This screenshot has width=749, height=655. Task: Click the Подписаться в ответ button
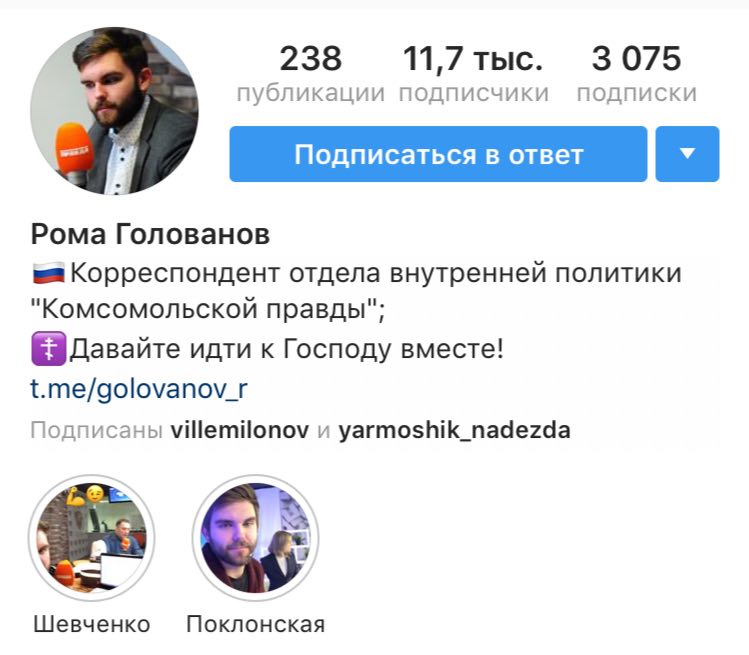(438, 154)
